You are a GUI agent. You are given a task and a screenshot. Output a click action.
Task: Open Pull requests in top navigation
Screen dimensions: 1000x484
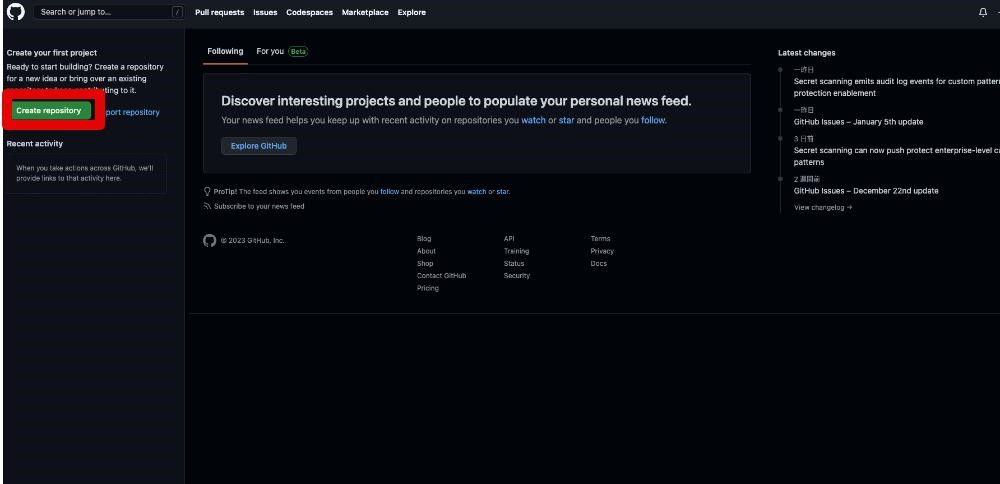(219, 12)
